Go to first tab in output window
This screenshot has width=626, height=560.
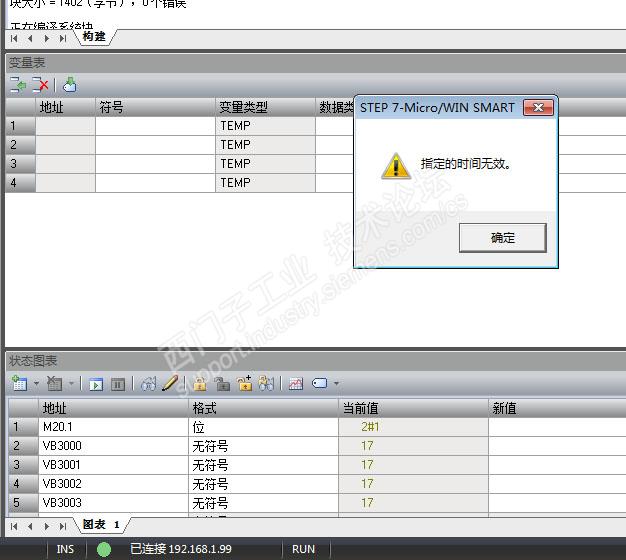point(14,39)
